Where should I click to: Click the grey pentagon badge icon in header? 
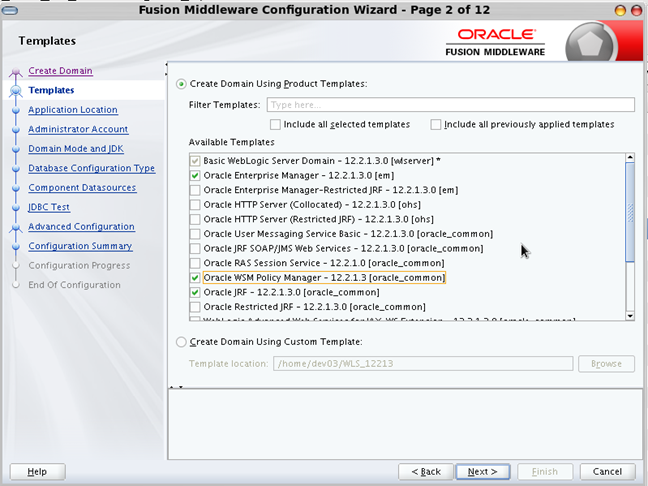590,44
